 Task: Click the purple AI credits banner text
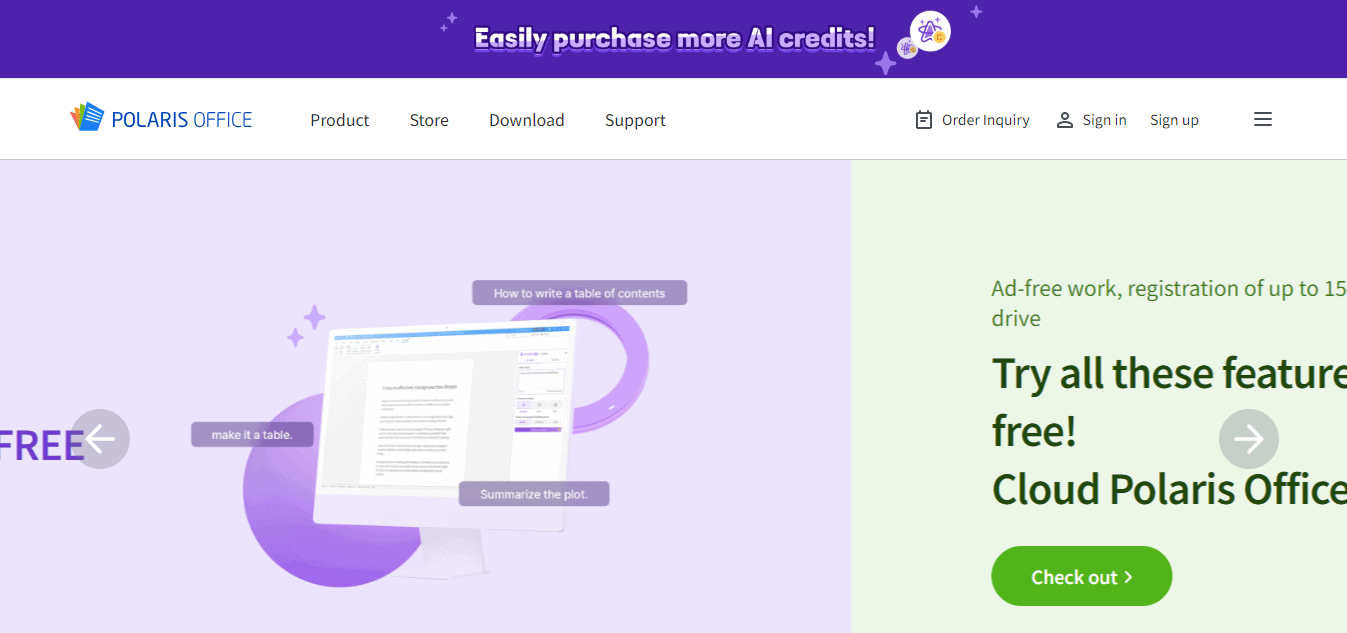[x=674, y=39]
